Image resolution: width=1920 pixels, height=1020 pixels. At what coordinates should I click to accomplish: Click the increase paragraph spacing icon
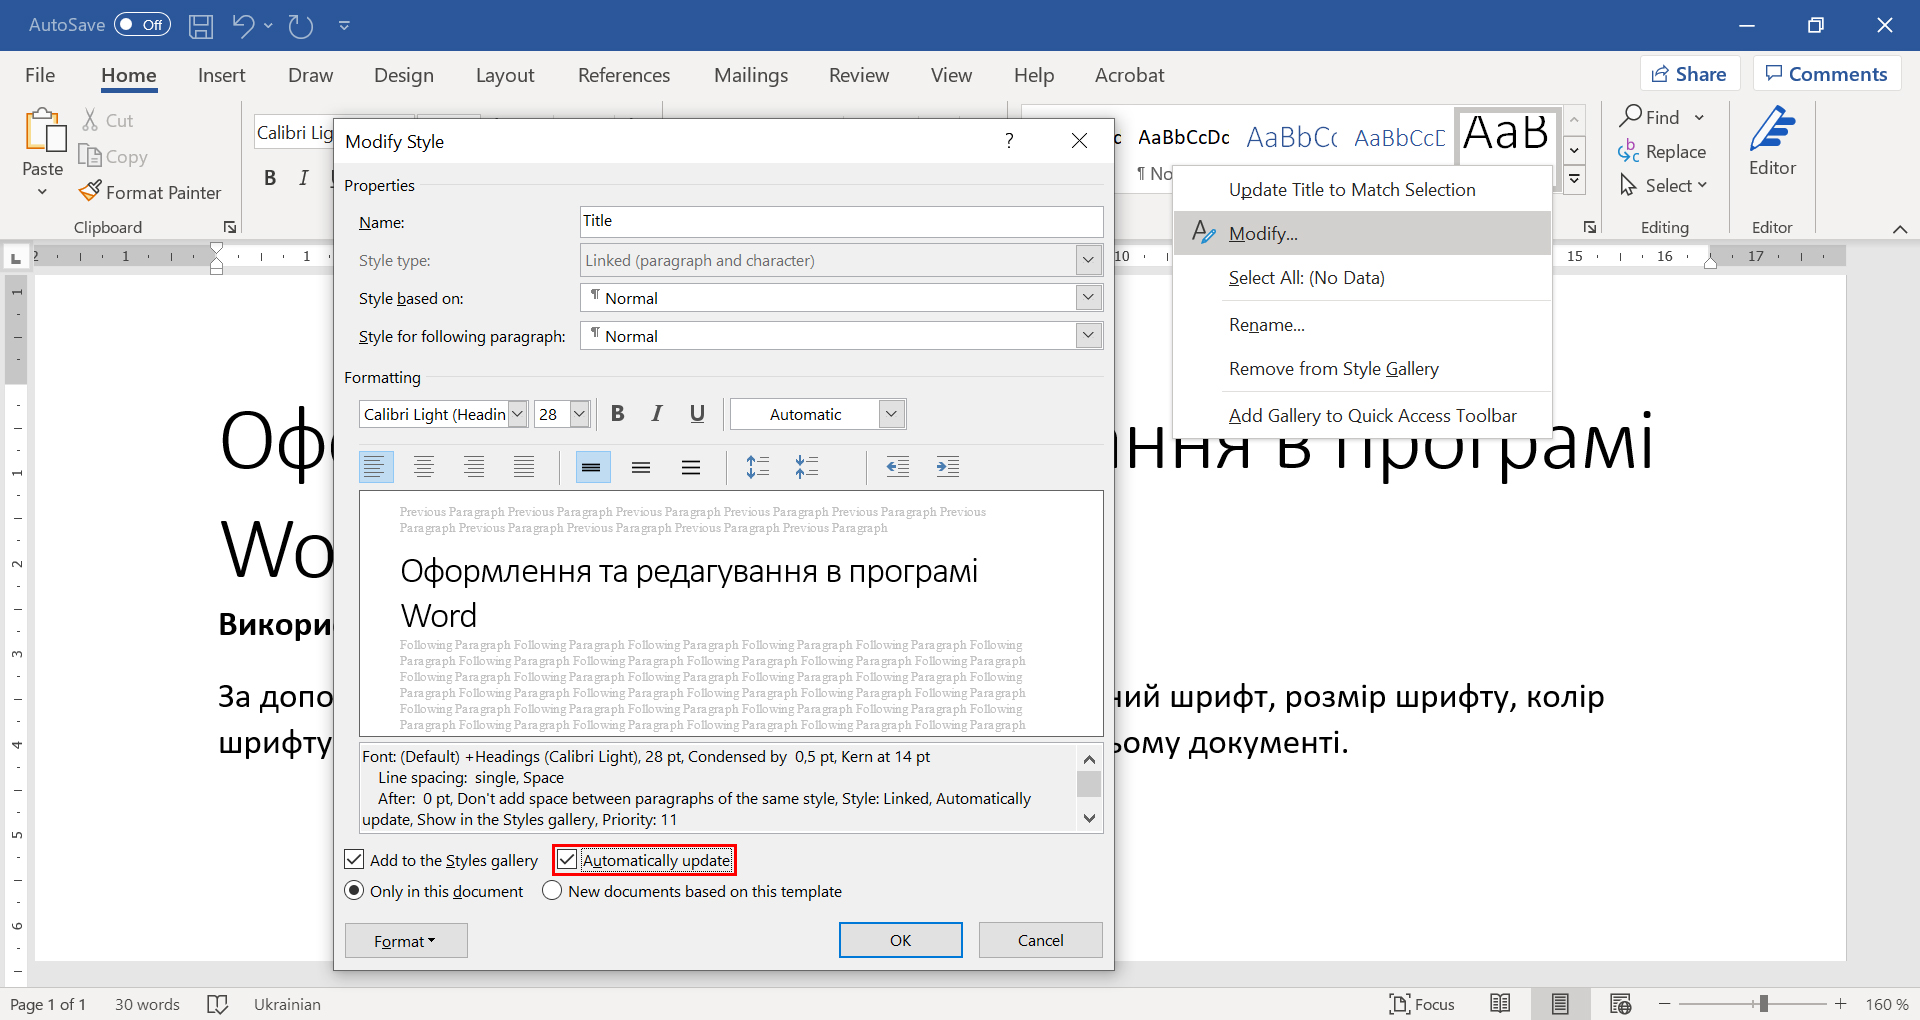coord(758,467)
